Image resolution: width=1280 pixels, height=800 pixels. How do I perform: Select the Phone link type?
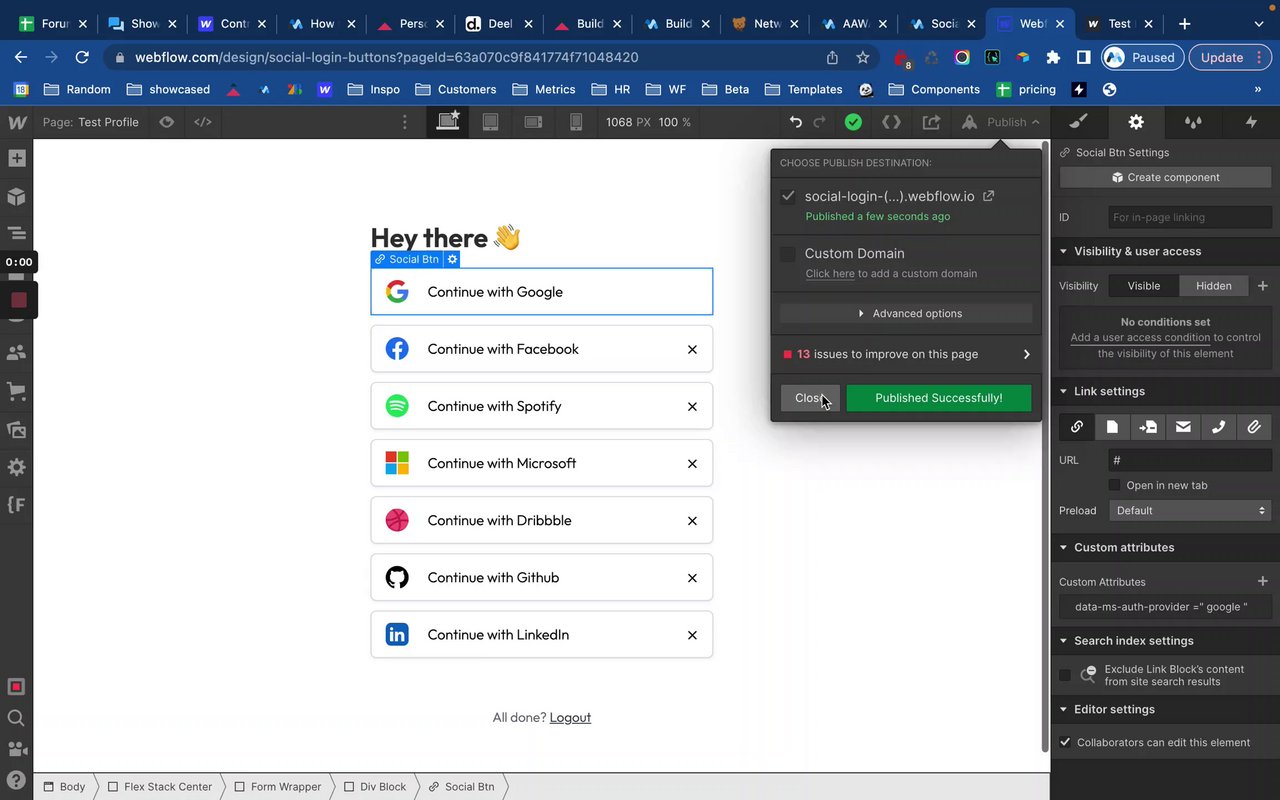click(1219, 427)
